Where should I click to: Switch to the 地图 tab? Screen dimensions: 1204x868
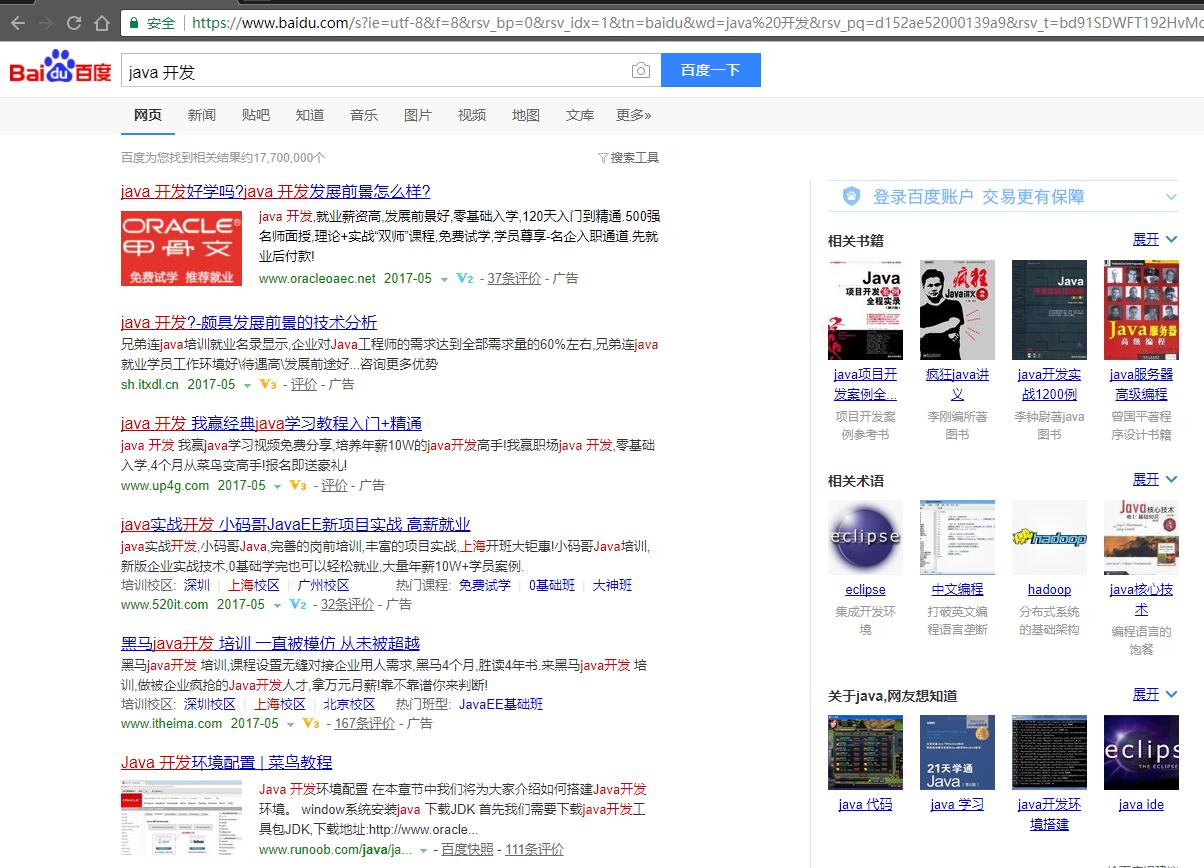(x=526, y=115)
